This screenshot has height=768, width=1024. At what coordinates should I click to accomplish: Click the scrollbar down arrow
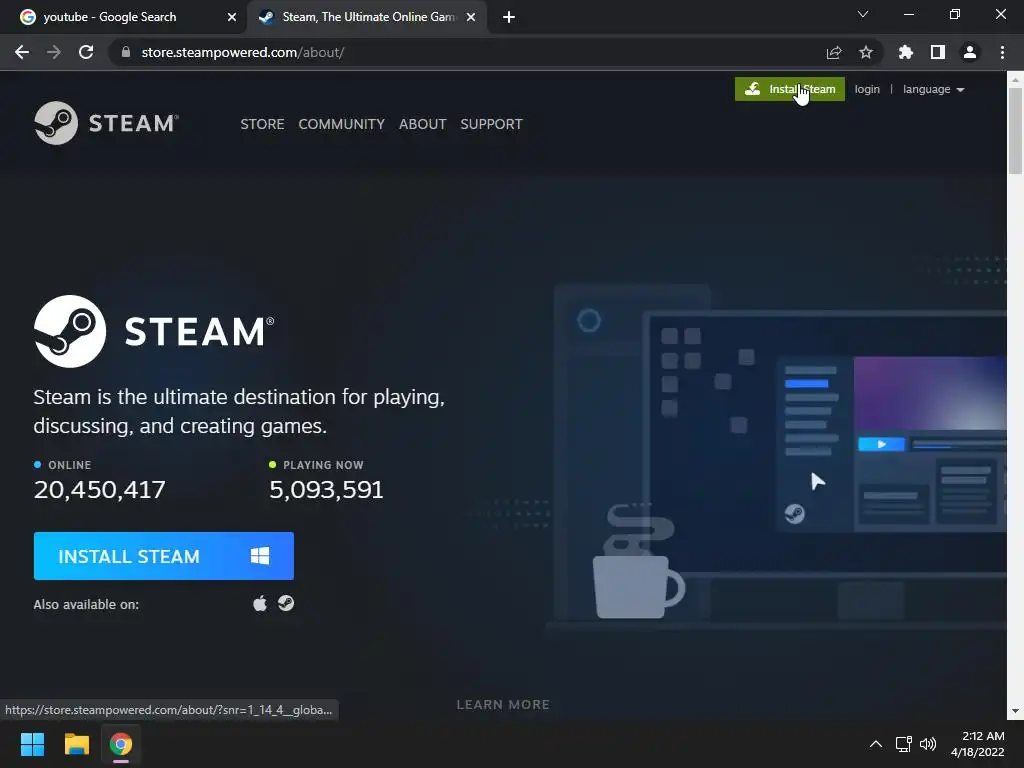click(1015, 711)
